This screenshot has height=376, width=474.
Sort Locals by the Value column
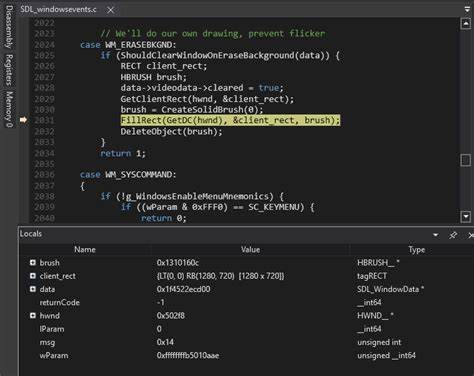point(250,250)
